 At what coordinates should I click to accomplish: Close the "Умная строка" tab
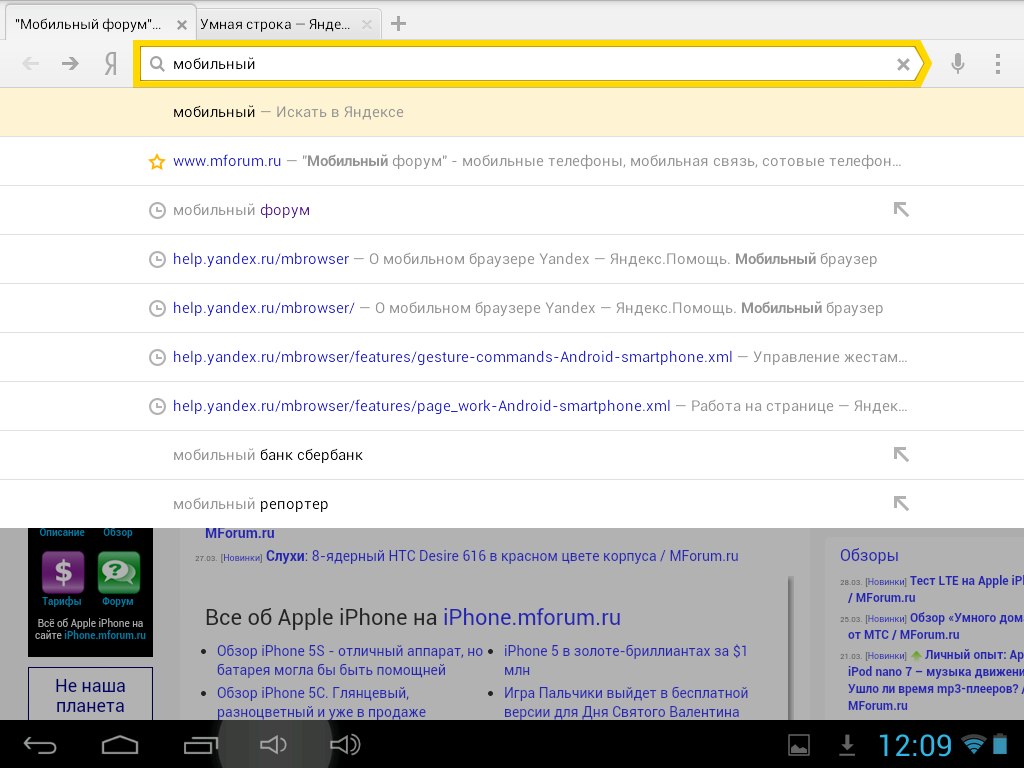tap(367, 25)
